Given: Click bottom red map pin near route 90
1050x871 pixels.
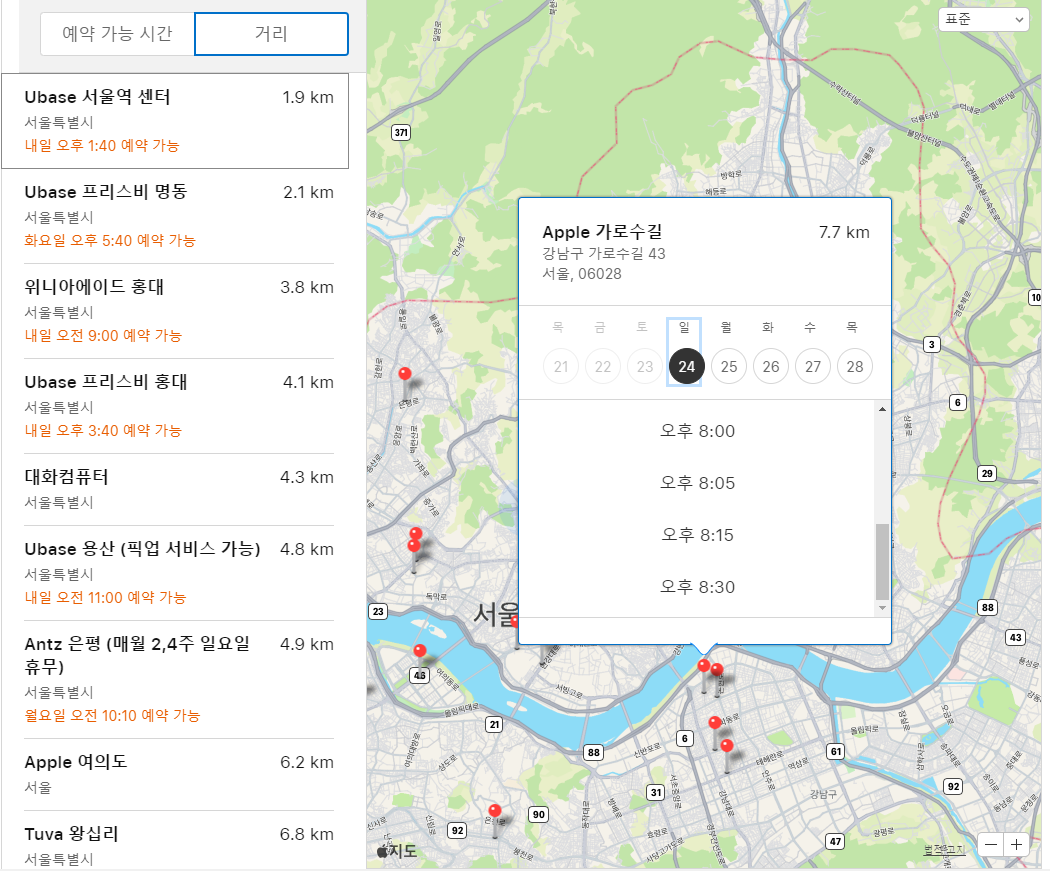Looking at the screenshot, I should [x=495, y=811].
